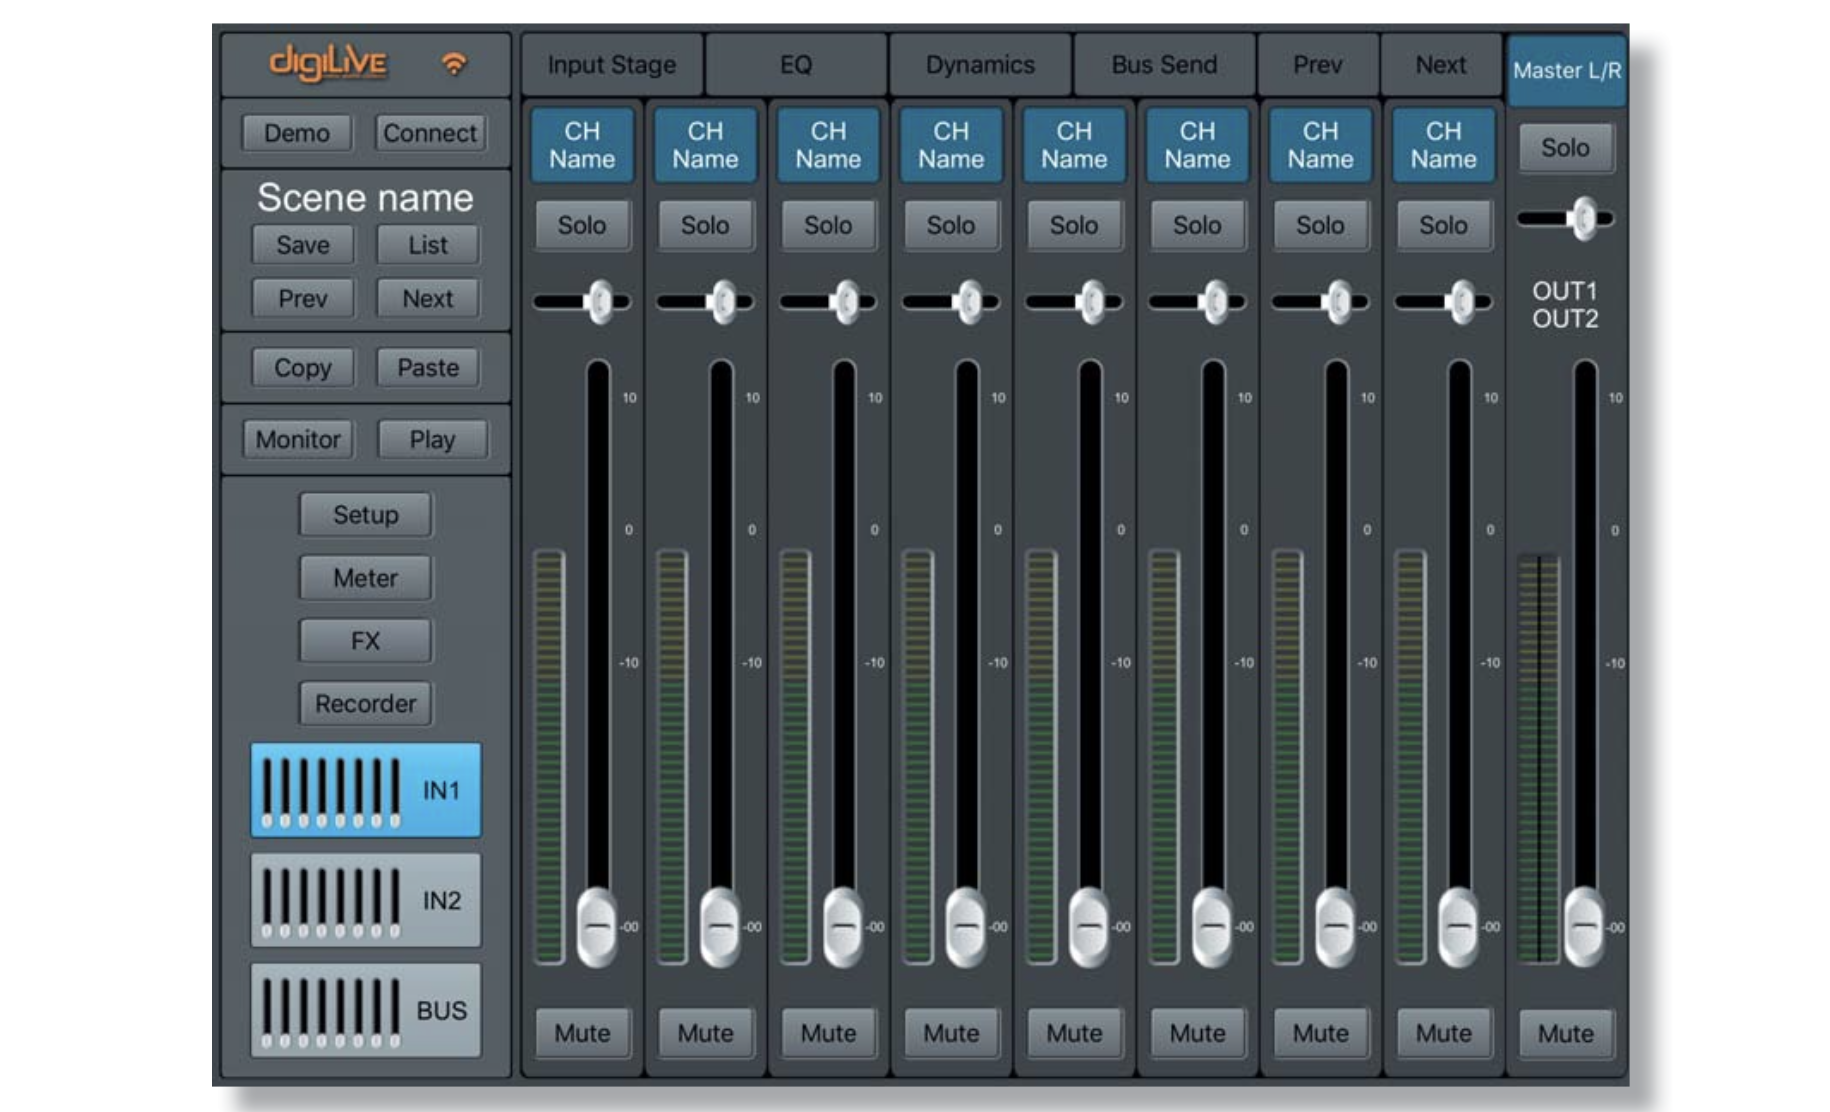This screenshot has width=1830, height=1112.
Task: Toggle the Monitor button
Action: tap(298, 439)
